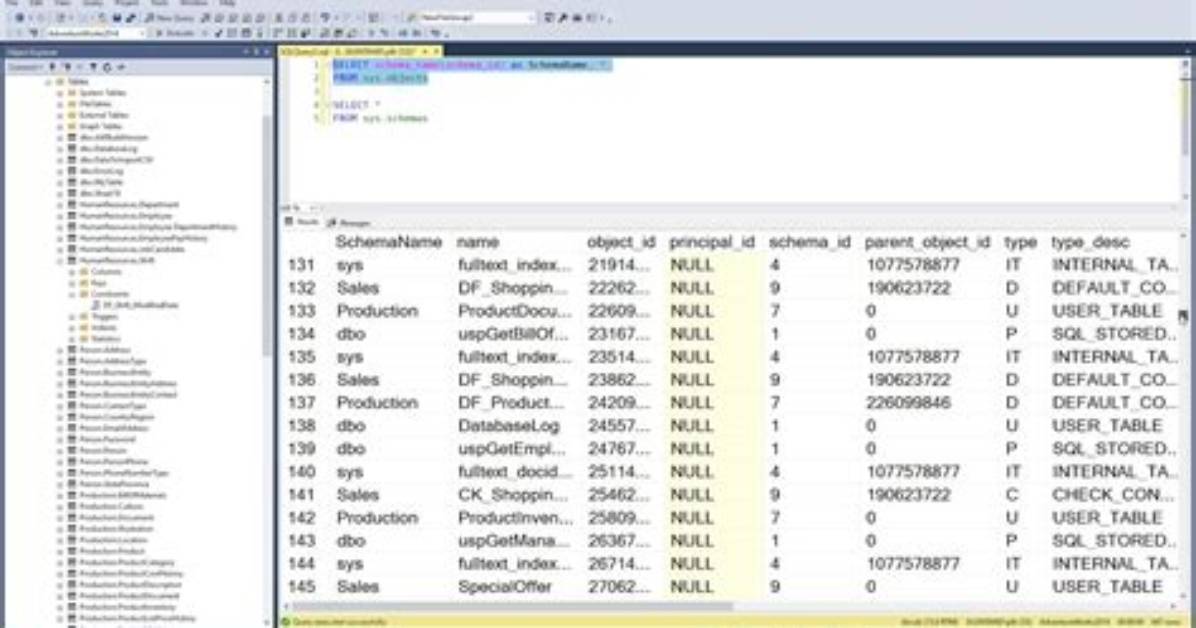Image resolution: width=1196 pixels, height=628 pixels.
Task: Click the Refresh icon in Object Explorer toolbar
Action: click(x=107, y=67)
